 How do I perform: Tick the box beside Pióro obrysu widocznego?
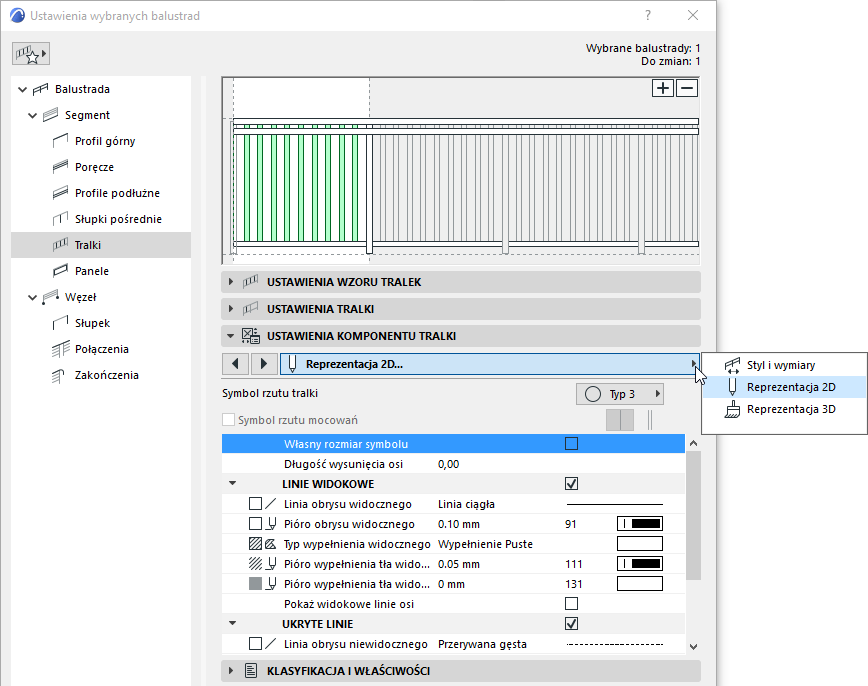coord(255,524)
